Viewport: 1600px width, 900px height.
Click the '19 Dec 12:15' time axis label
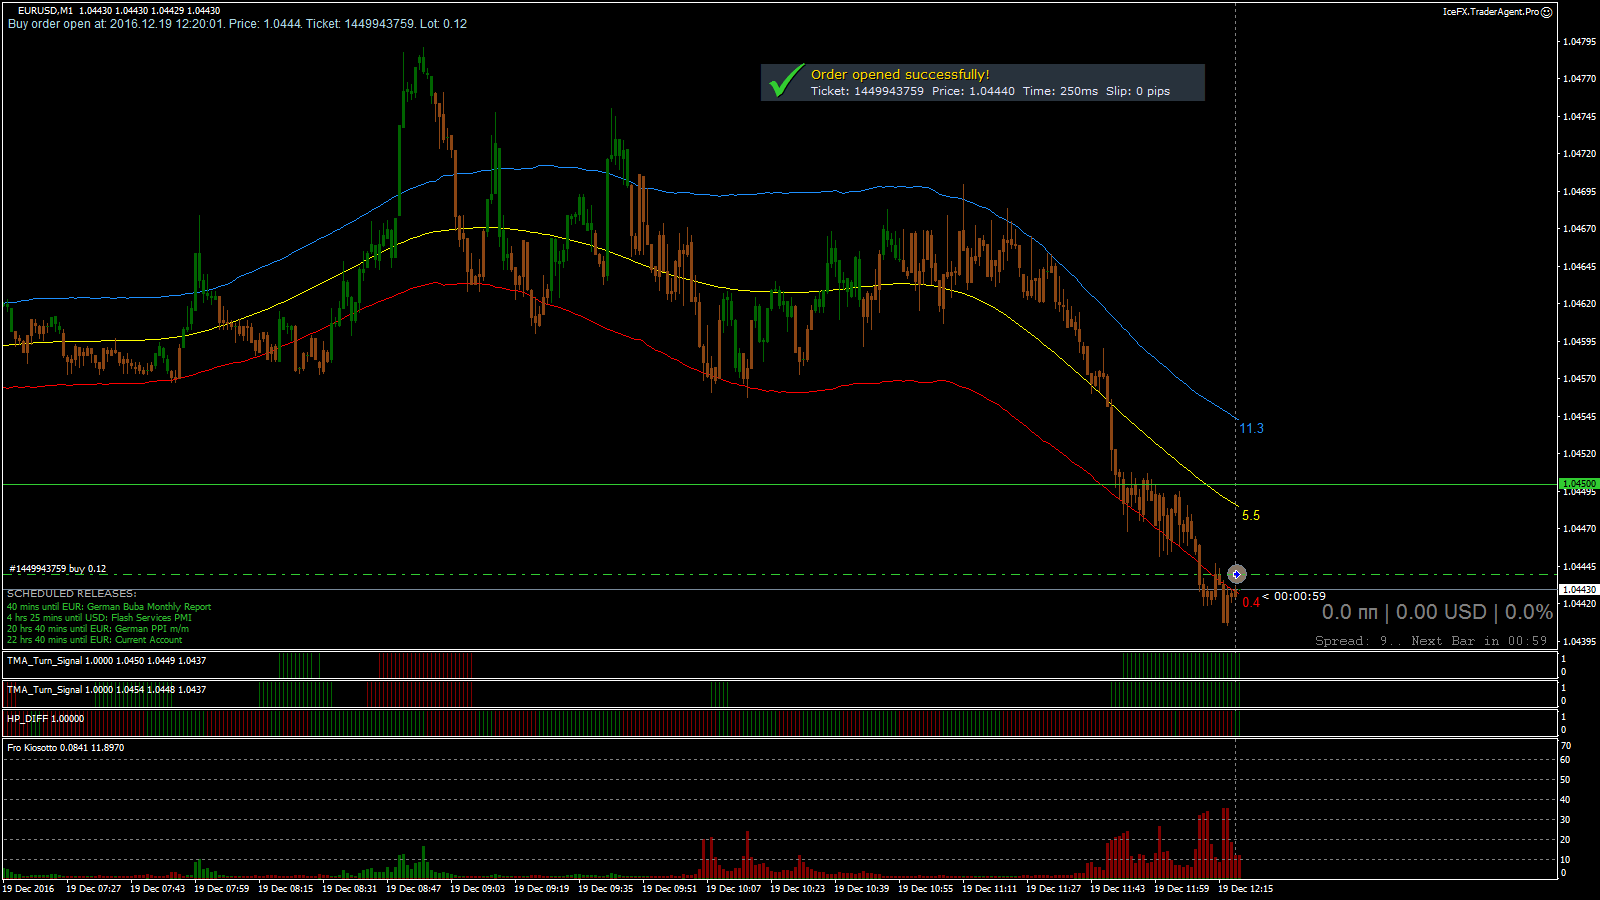[1245, 889]
